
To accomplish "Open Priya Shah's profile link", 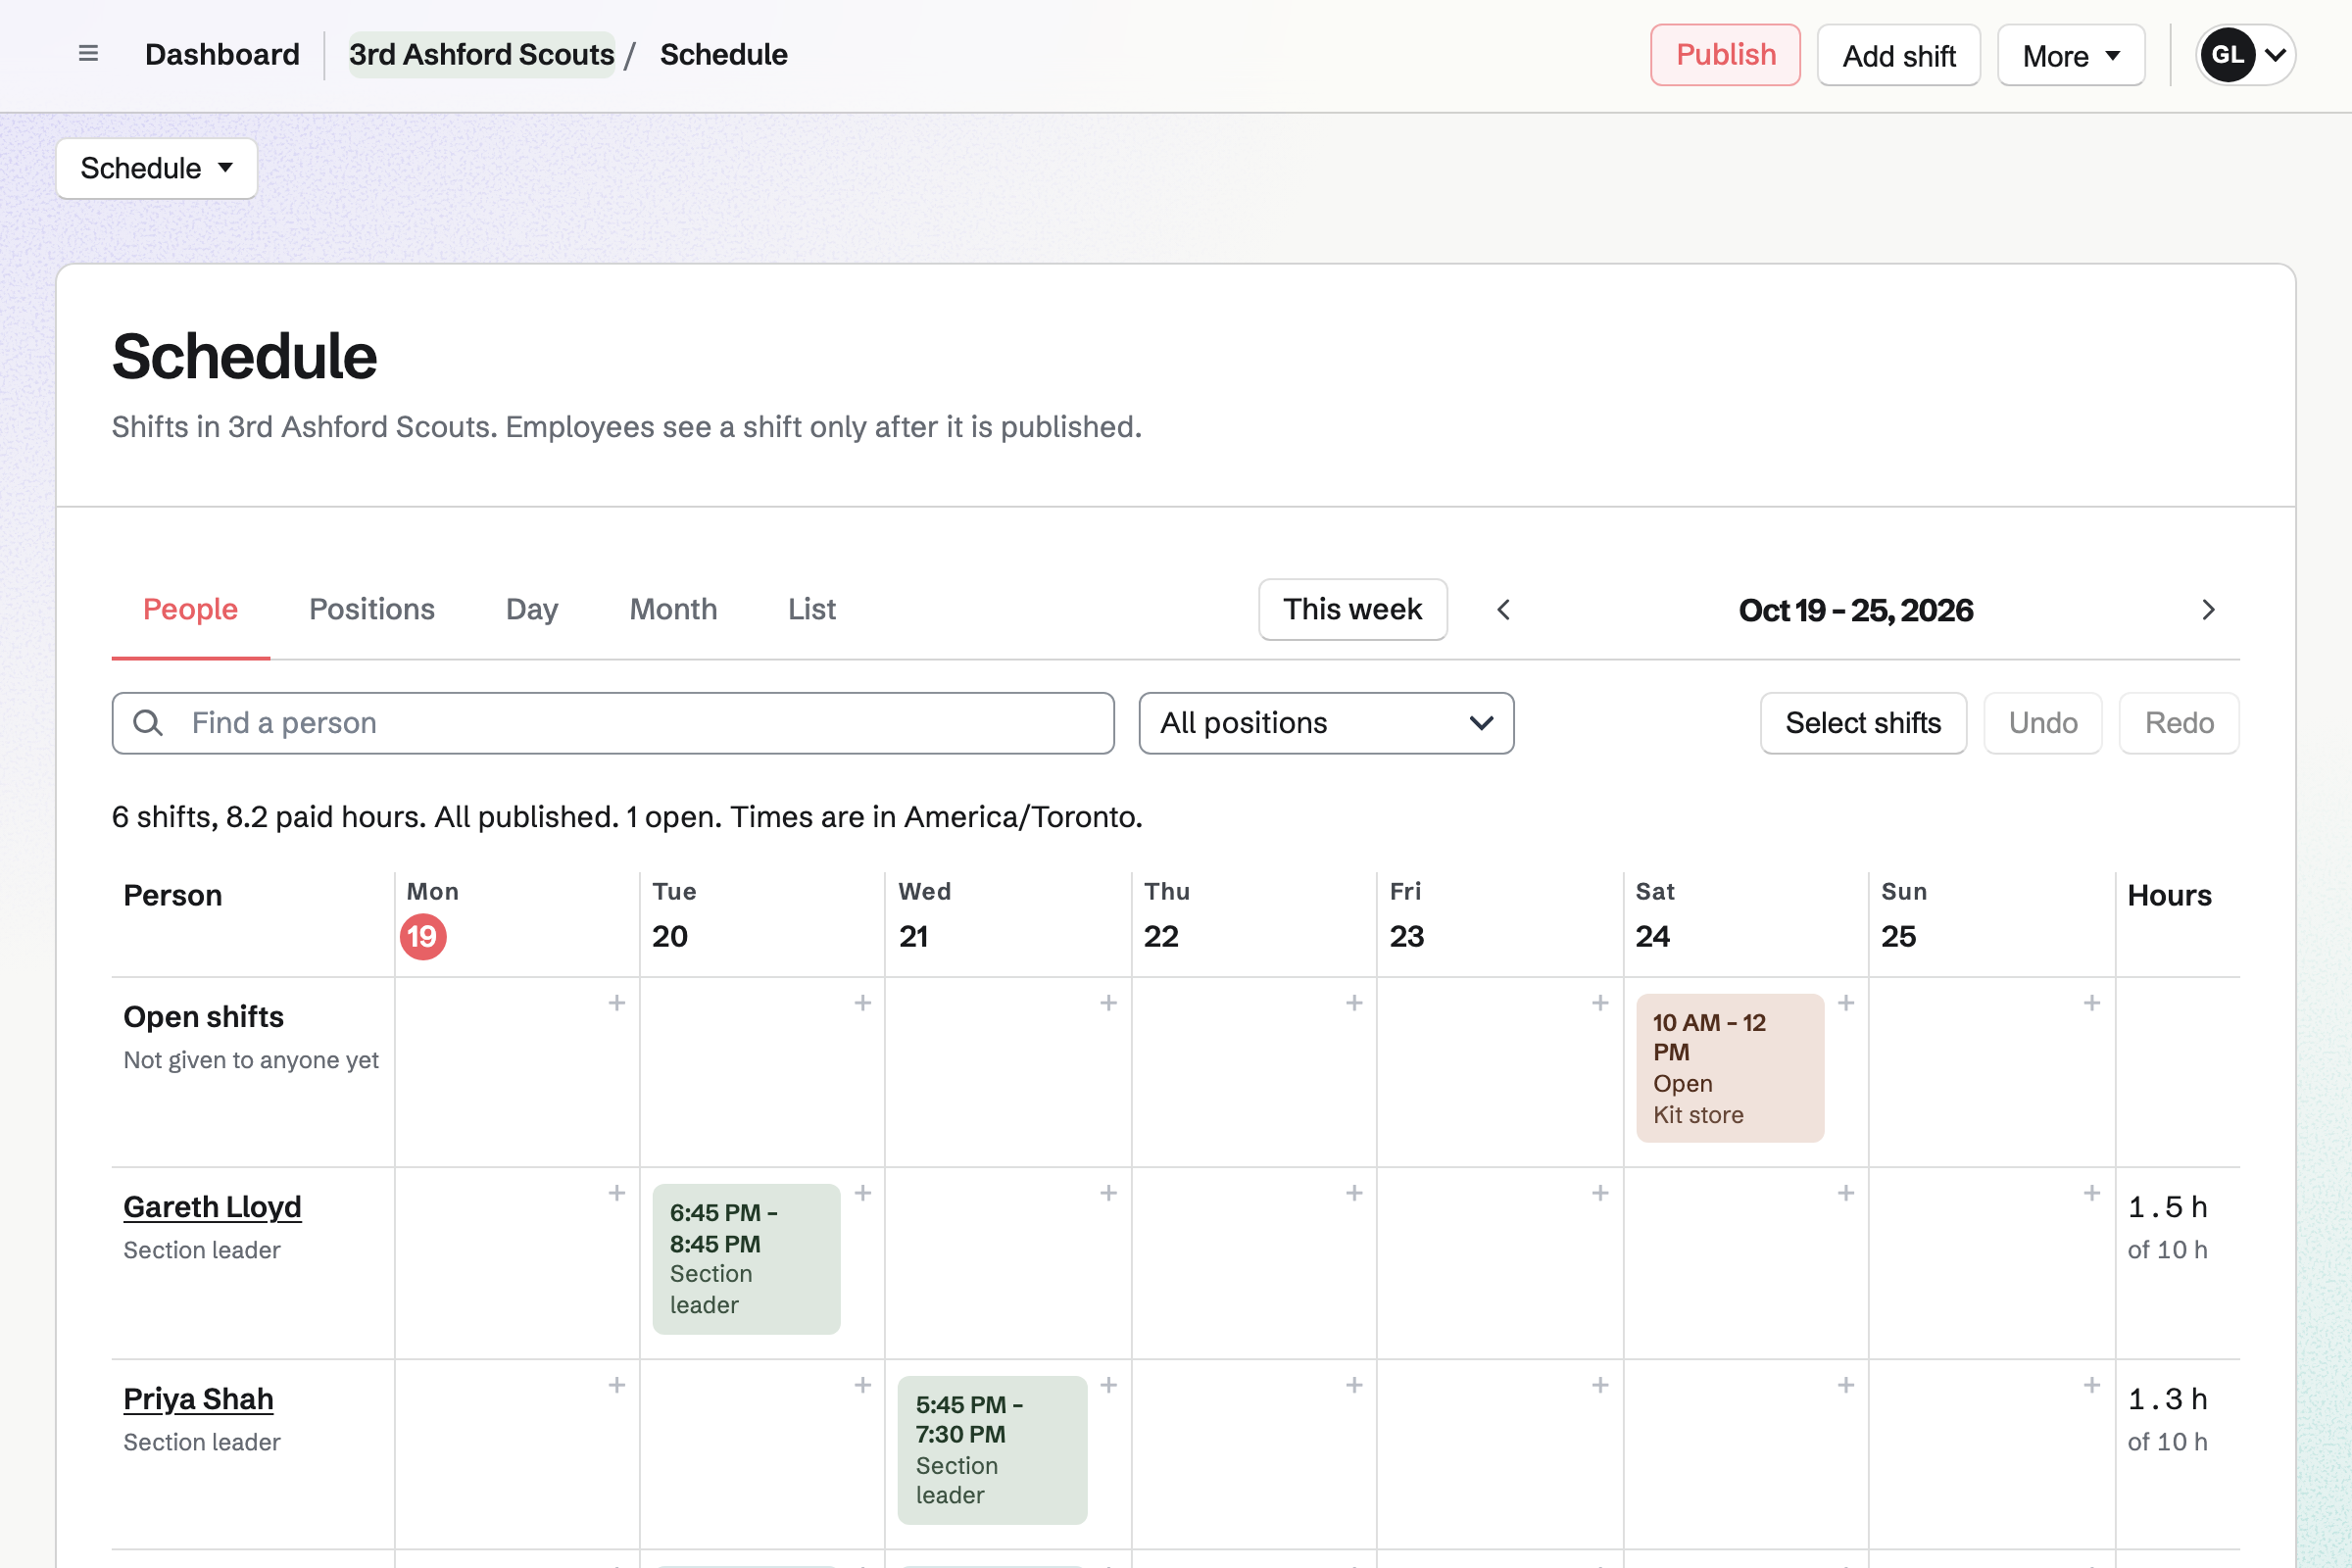I will pos(198,1399).
